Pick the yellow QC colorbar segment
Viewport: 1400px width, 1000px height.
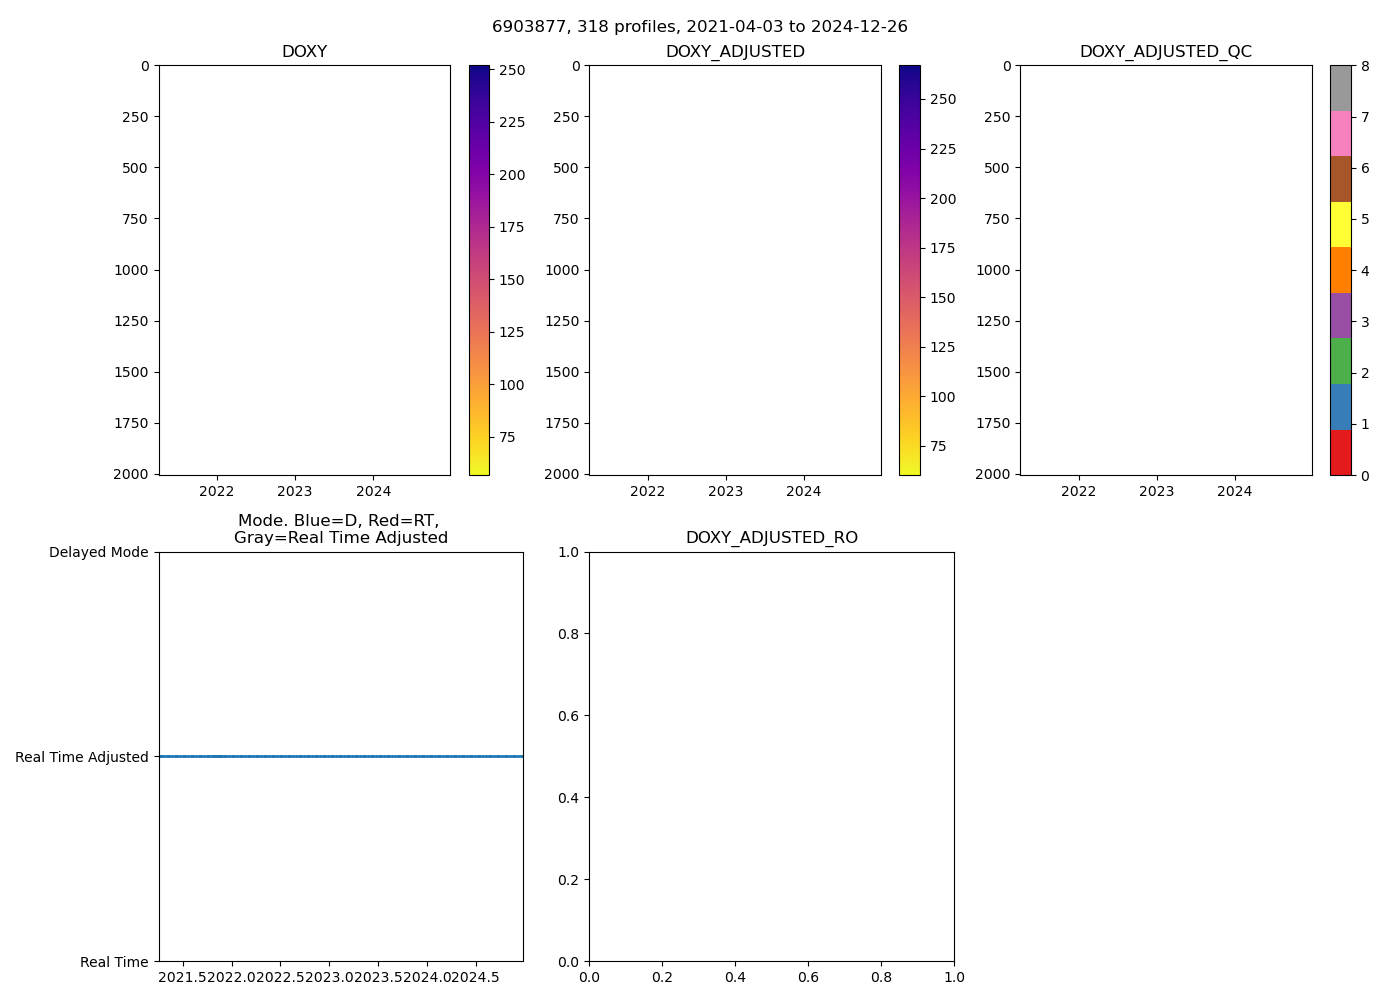1340,224
